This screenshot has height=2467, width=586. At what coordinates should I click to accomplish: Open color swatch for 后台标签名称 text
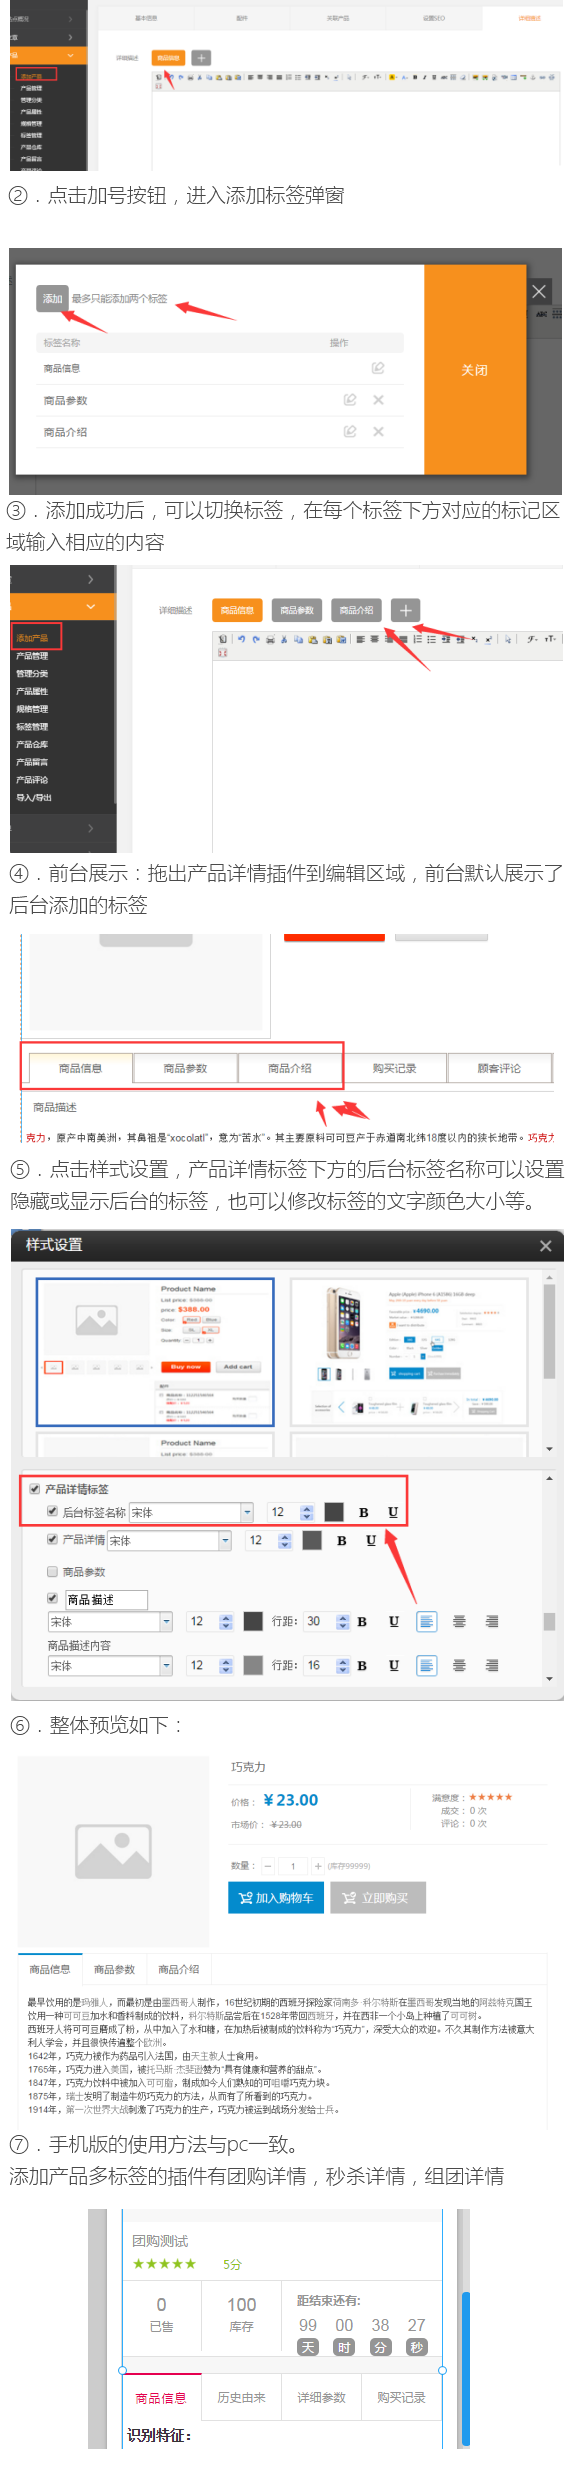tap(334, 1512)
